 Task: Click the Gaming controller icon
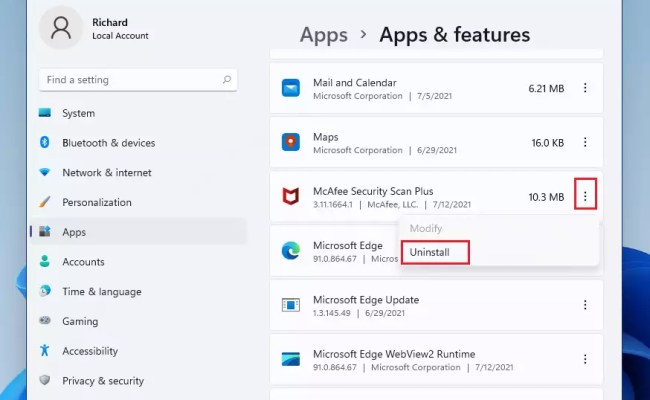45,320
